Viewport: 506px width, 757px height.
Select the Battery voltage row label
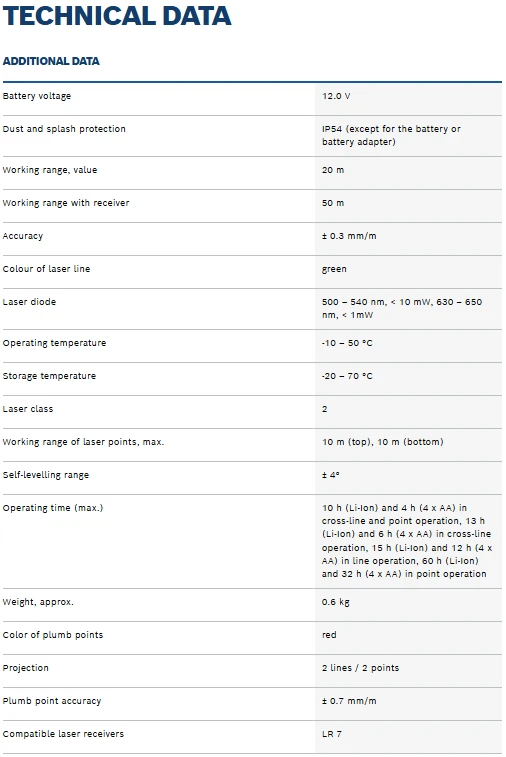pos(37,96)
